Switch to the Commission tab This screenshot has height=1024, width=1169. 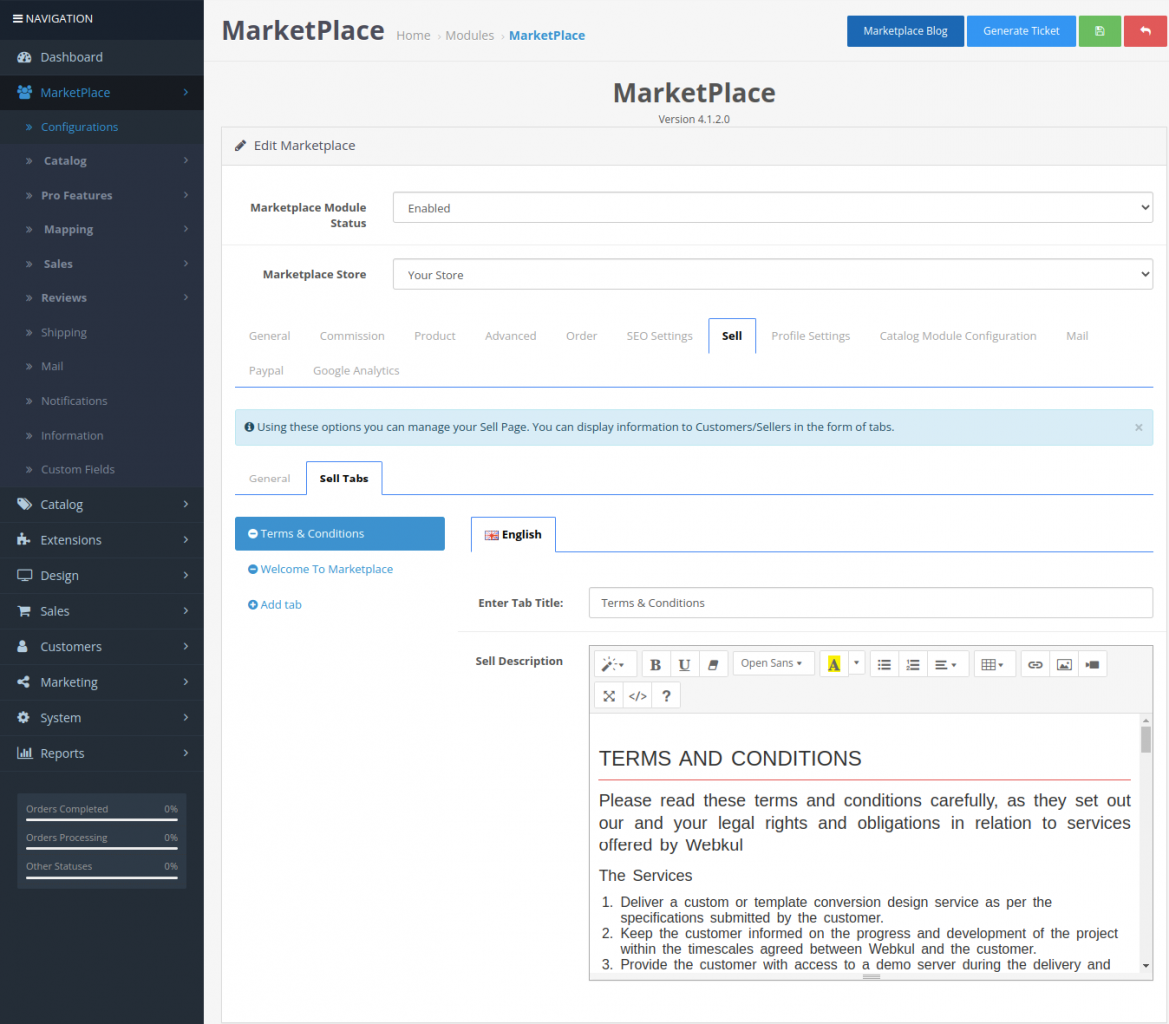[352, 336]
